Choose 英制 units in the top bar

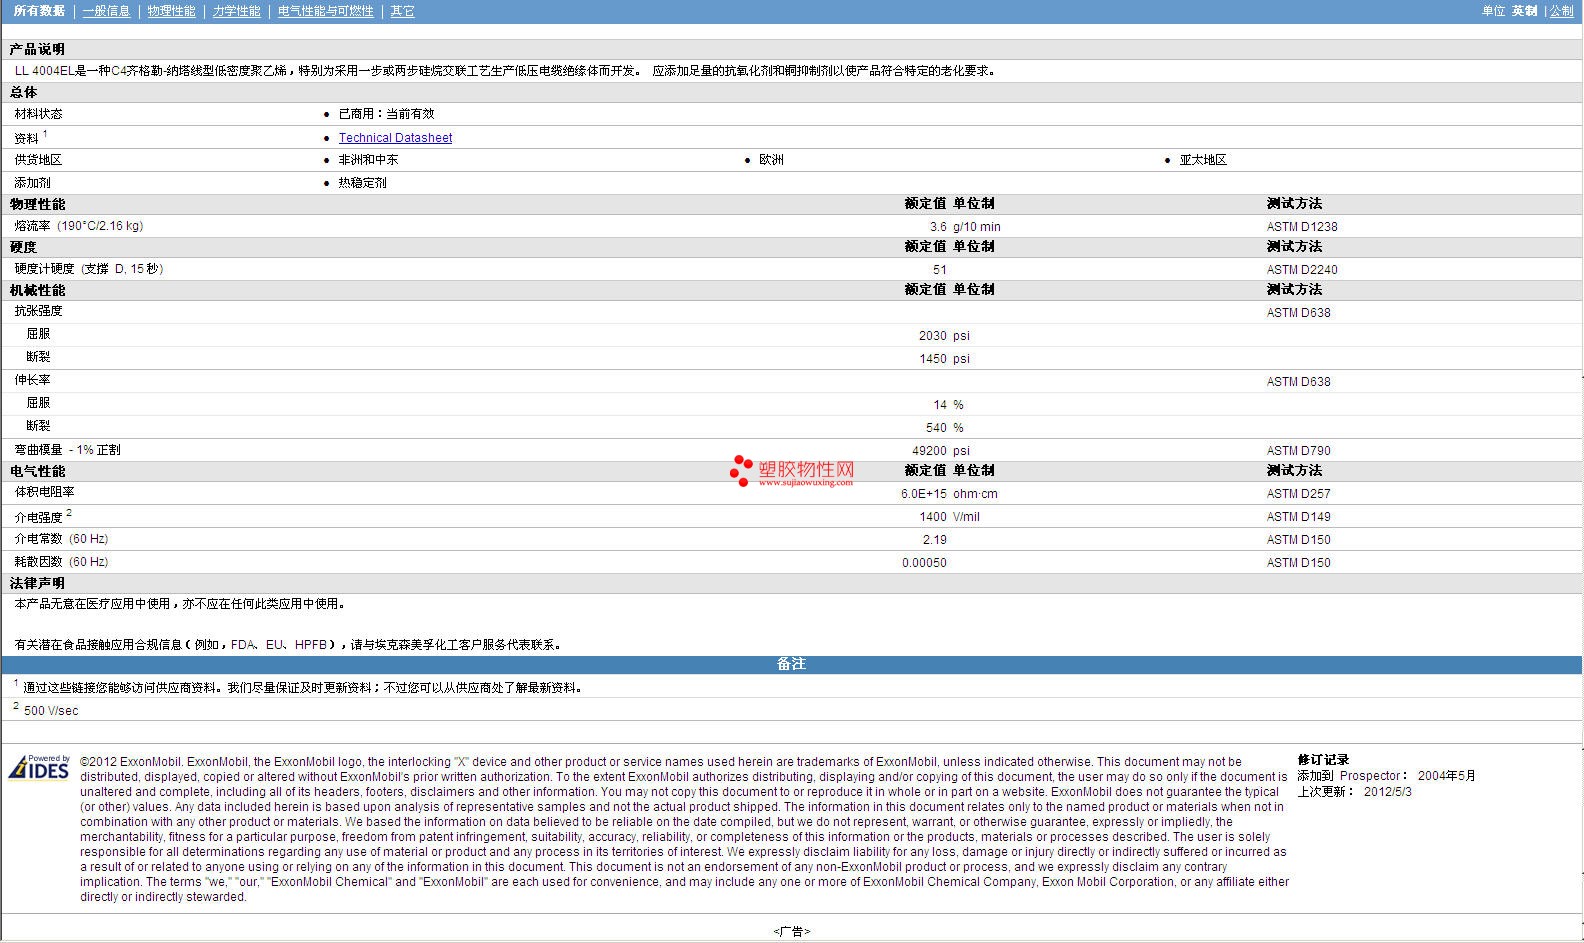pos(1524,11)
